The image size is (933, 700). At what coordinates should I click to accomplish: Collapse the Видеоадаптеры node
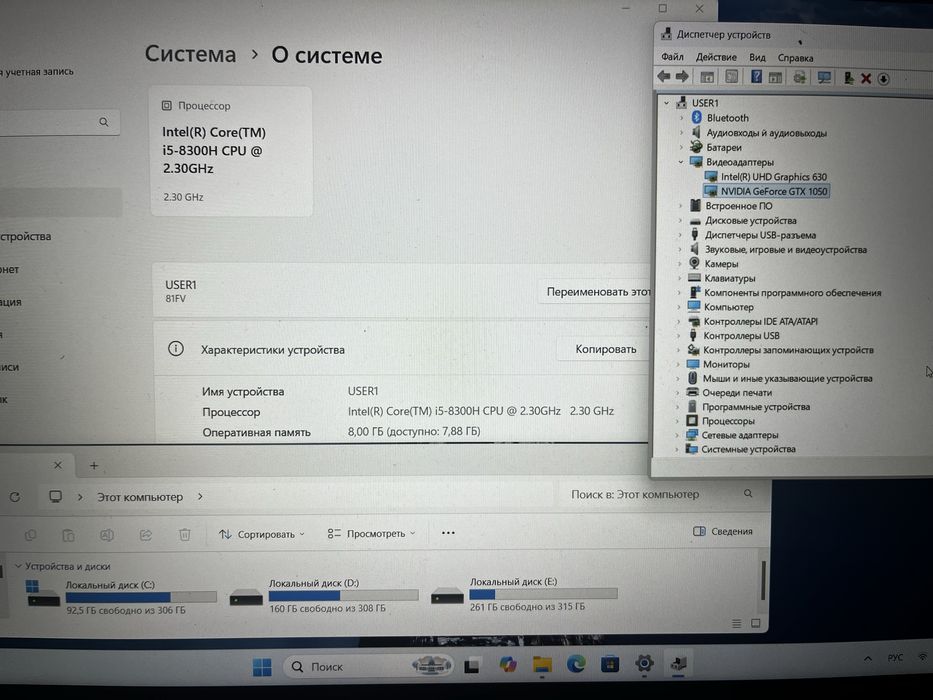681,162
